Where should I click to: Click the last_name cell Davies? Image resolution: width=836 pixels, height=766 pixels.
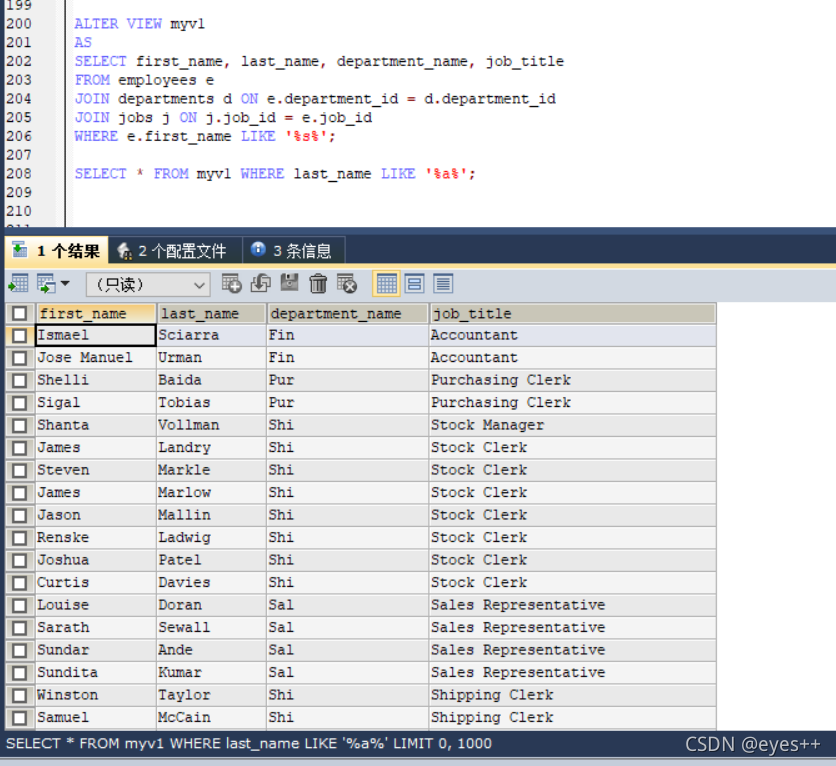pos(211,583)
